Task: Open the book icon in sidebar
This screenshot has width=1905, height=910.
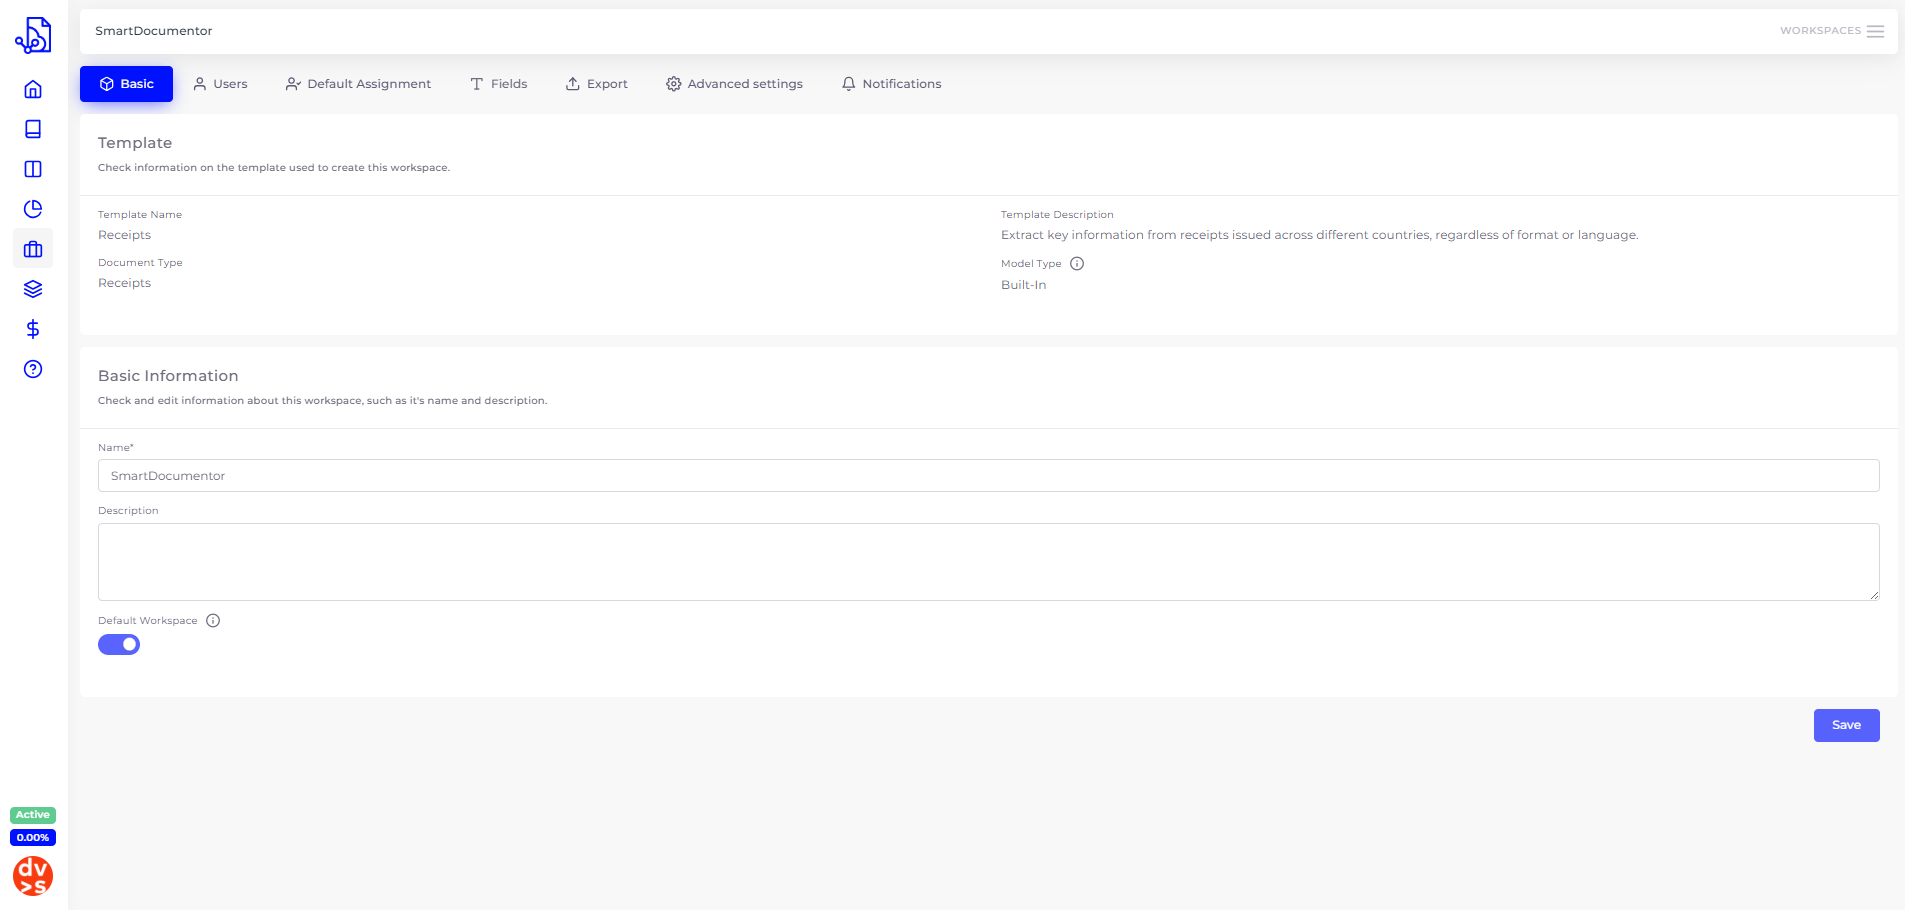Action: tap(33, 129)
